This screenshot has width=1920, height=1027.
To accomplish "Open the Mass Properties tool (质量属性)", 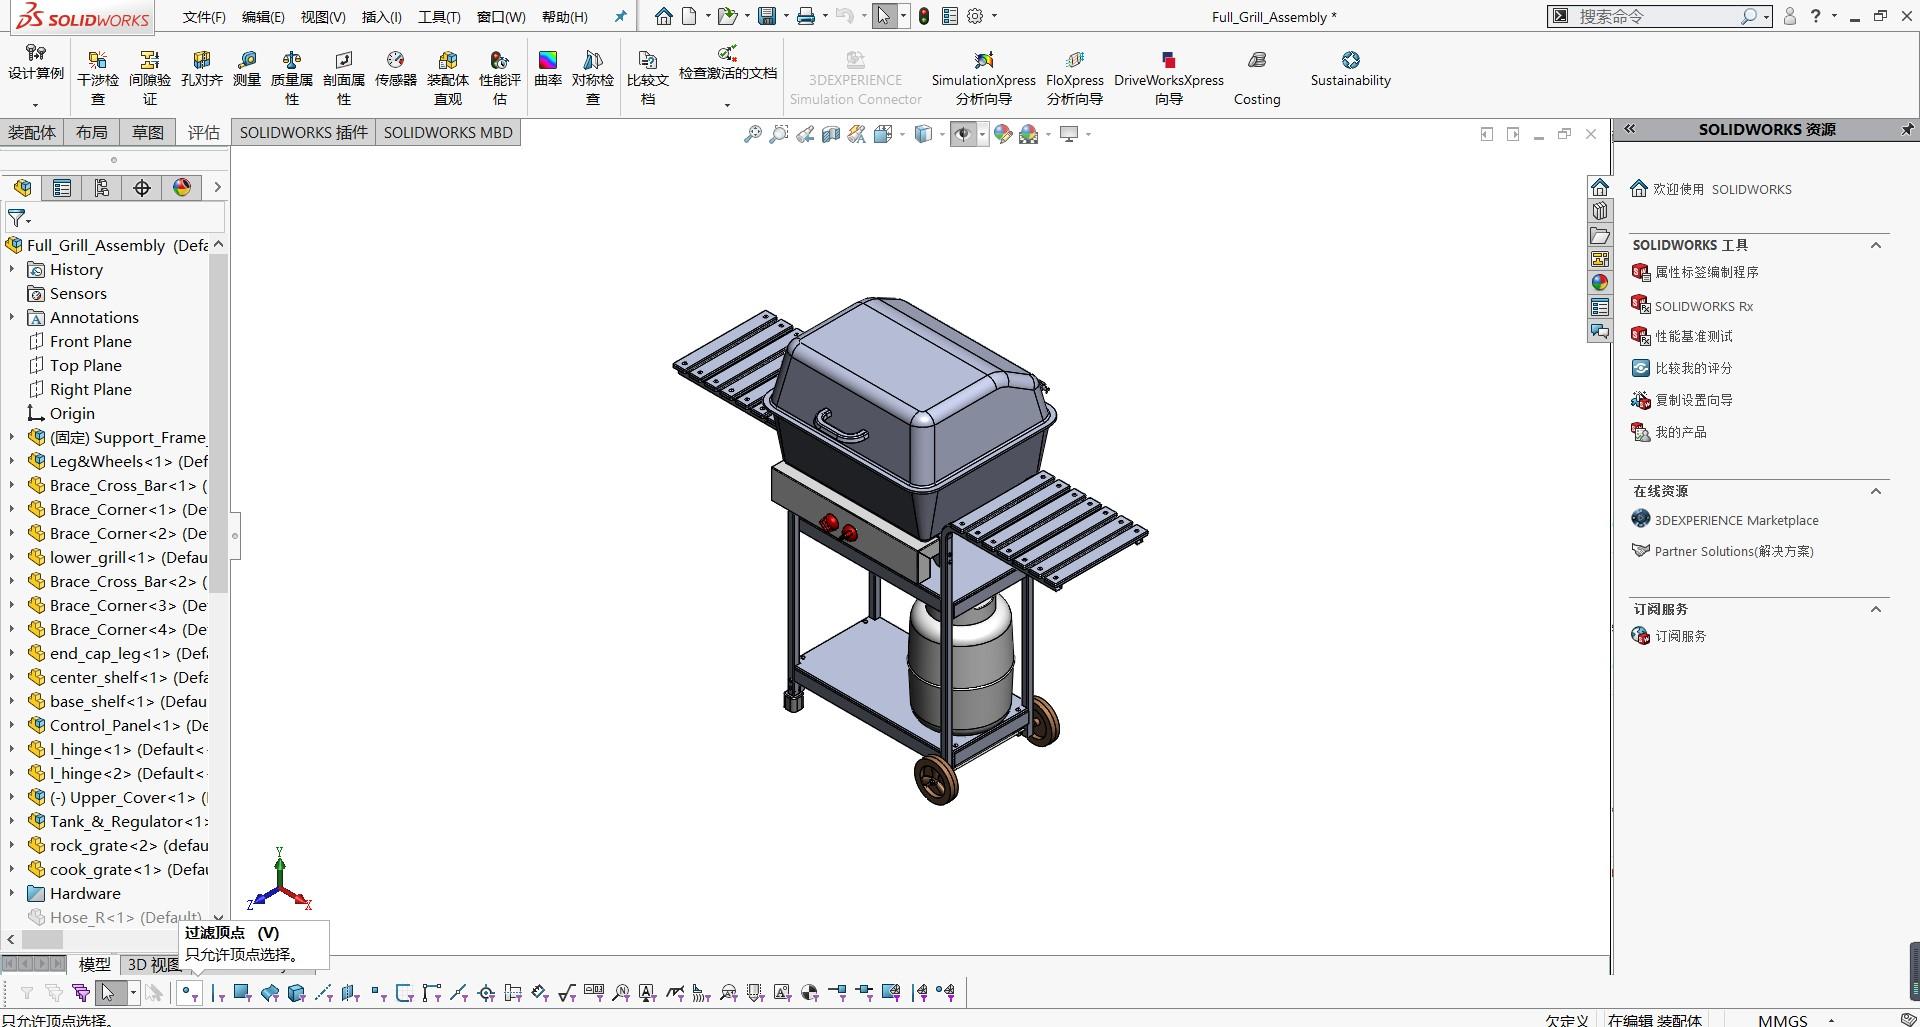I will [292, 77].
